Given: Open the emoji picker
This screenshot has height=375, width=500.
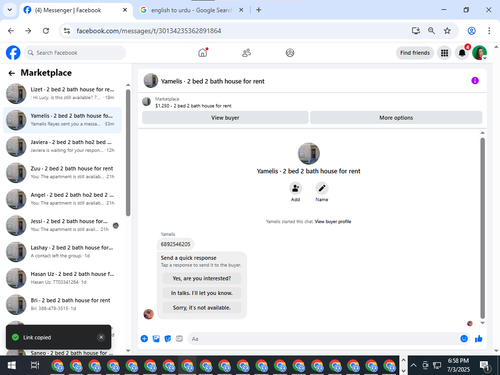Looking at the screenshot, I should (464, 339).
